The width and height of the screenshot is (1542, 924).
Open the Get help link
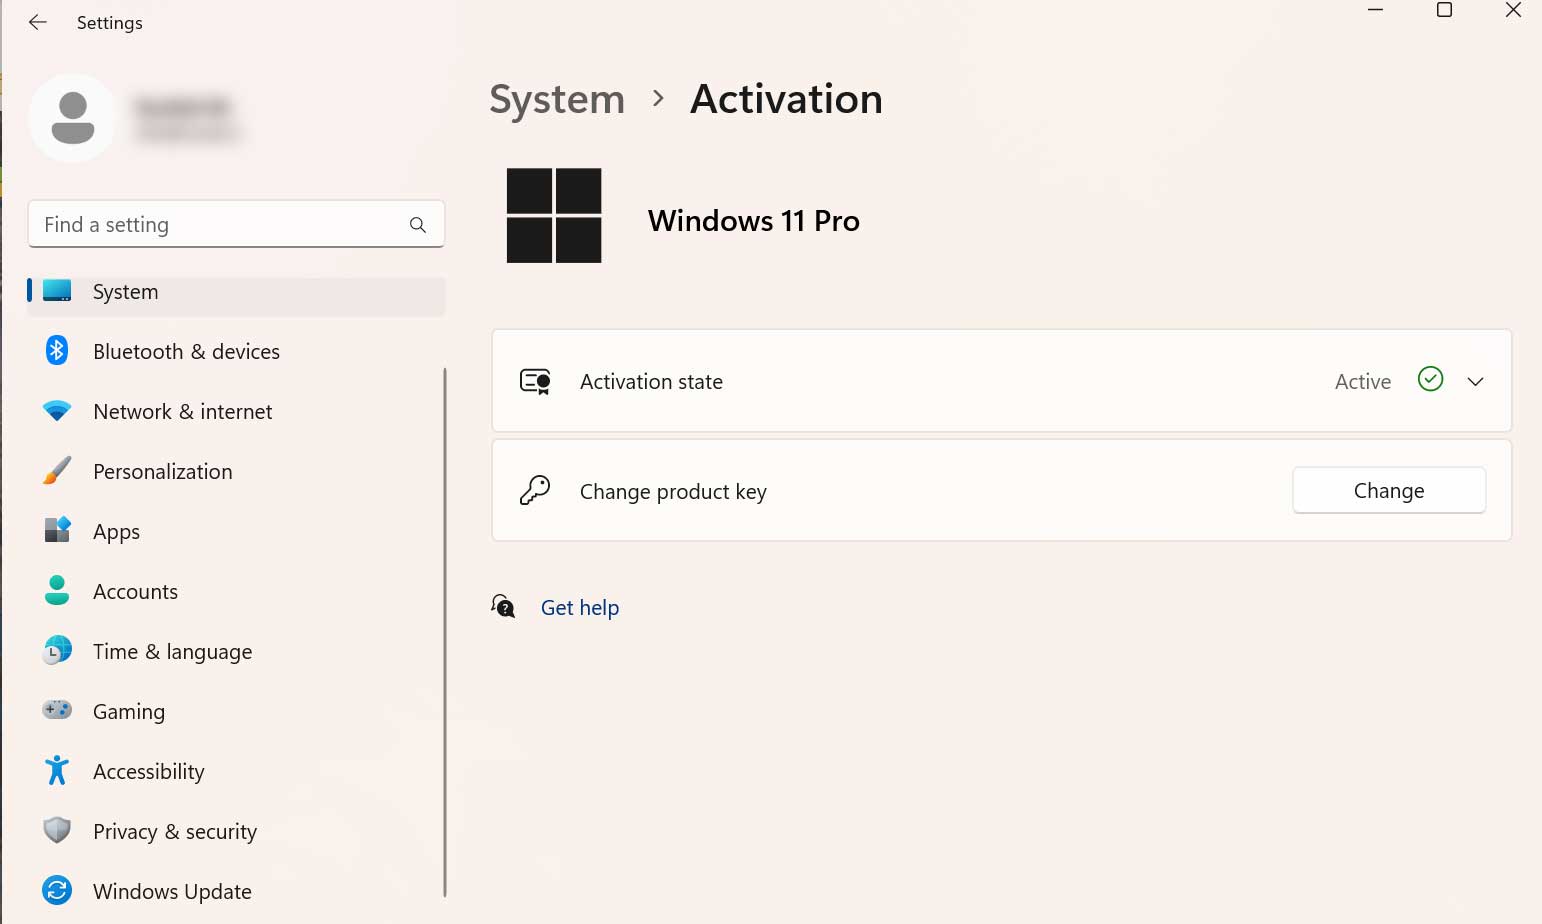pyautogui.click(x=580, y=607)
